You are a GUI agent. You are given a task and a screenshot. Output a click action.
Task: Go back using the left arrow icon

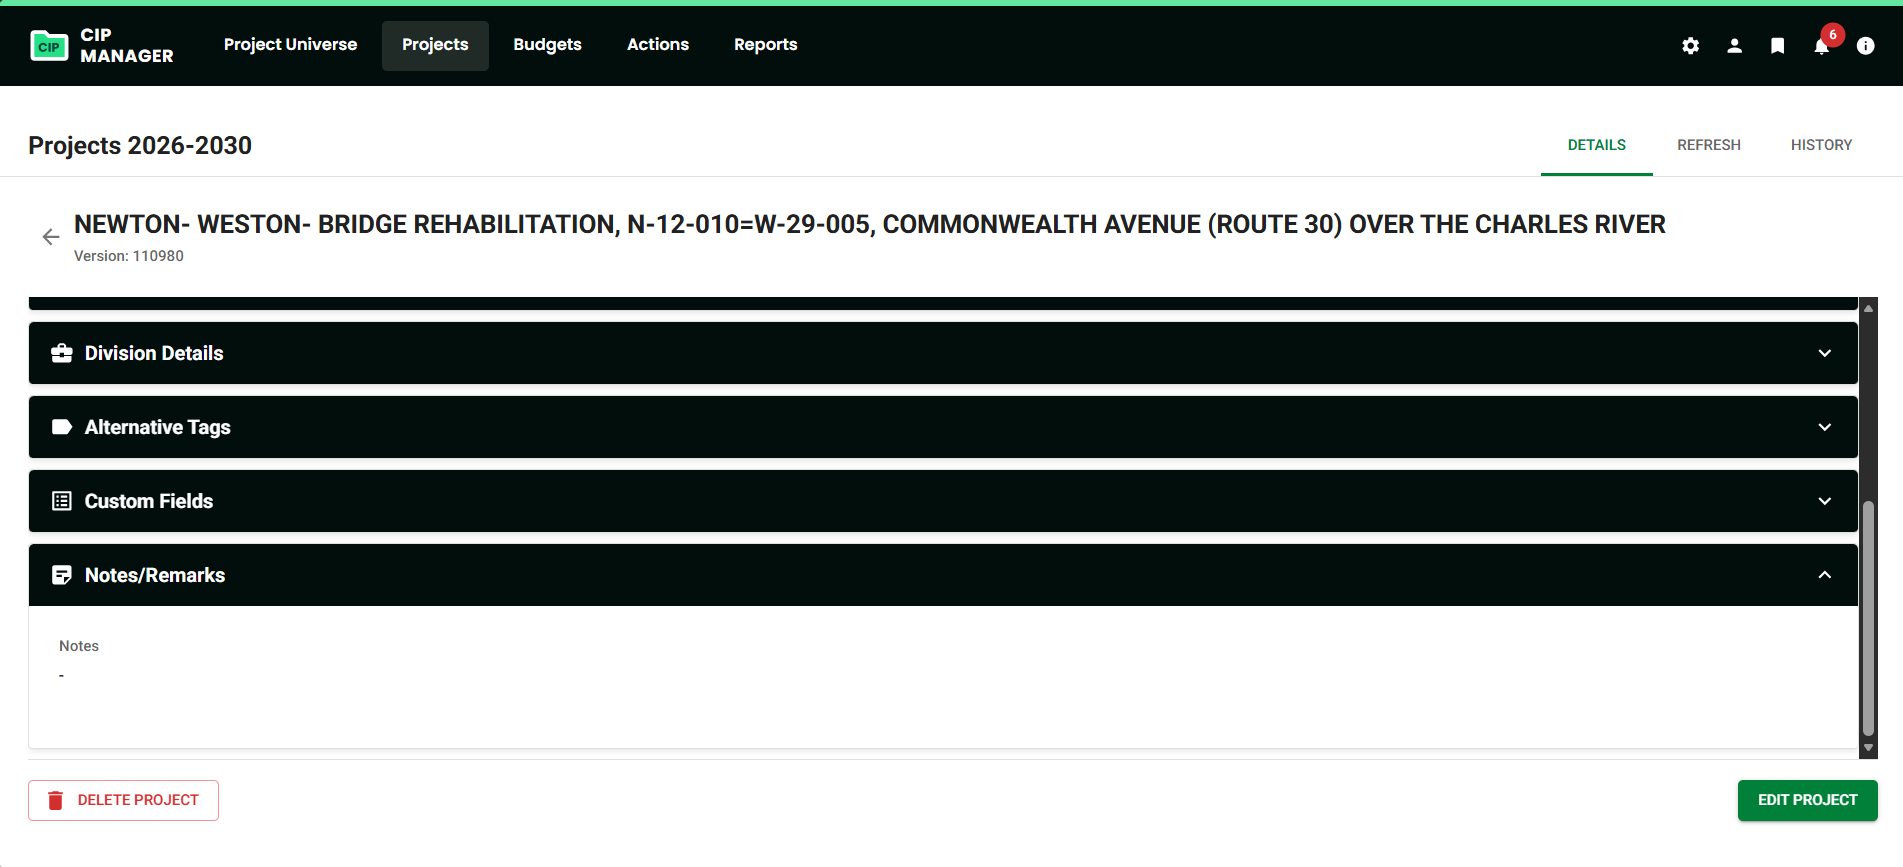click(x=51, y=237)
